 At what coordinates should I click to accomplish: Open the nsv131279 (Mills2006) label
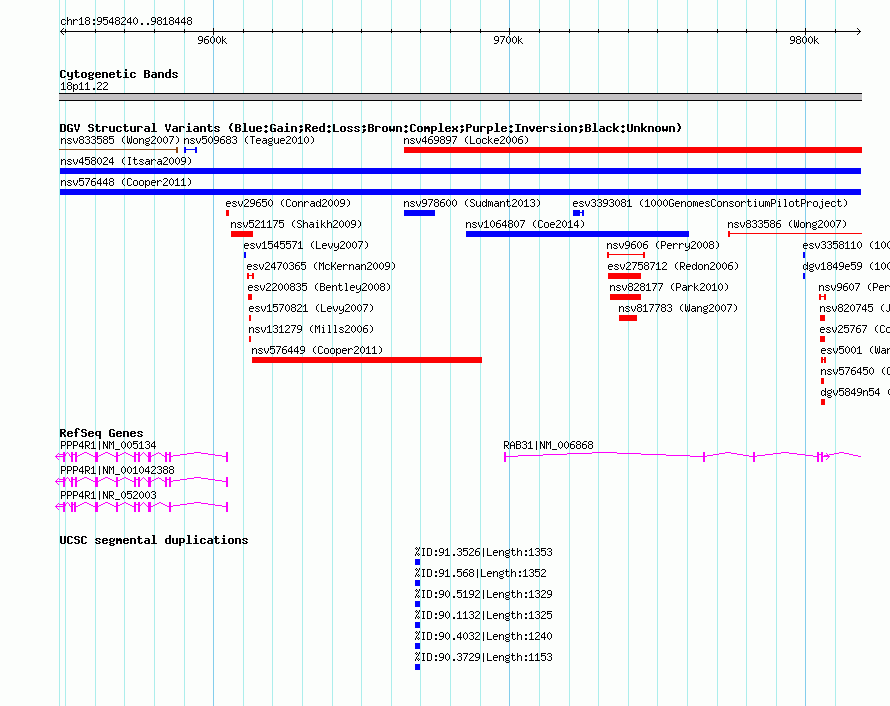311,329
